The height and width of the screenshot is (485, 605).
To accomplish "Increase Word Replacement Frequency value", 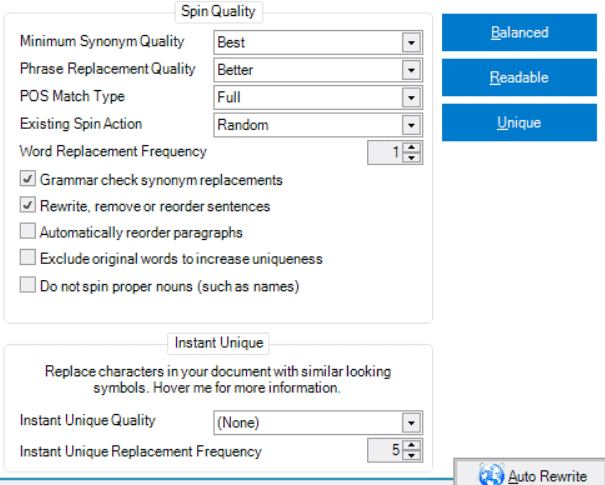I will (x=412, y=147).
